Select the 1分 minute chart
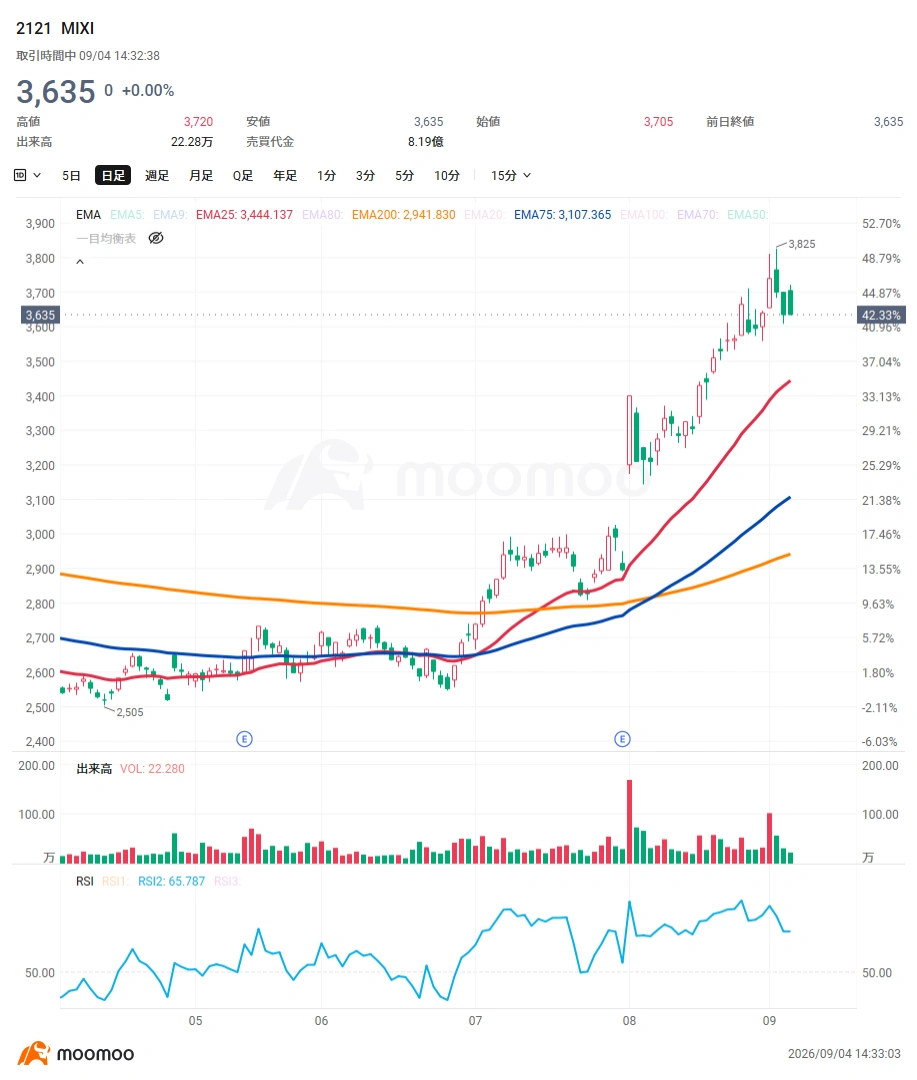Image resolution: width=917 pixels, height=1080 pixels. tap(327, 176)
